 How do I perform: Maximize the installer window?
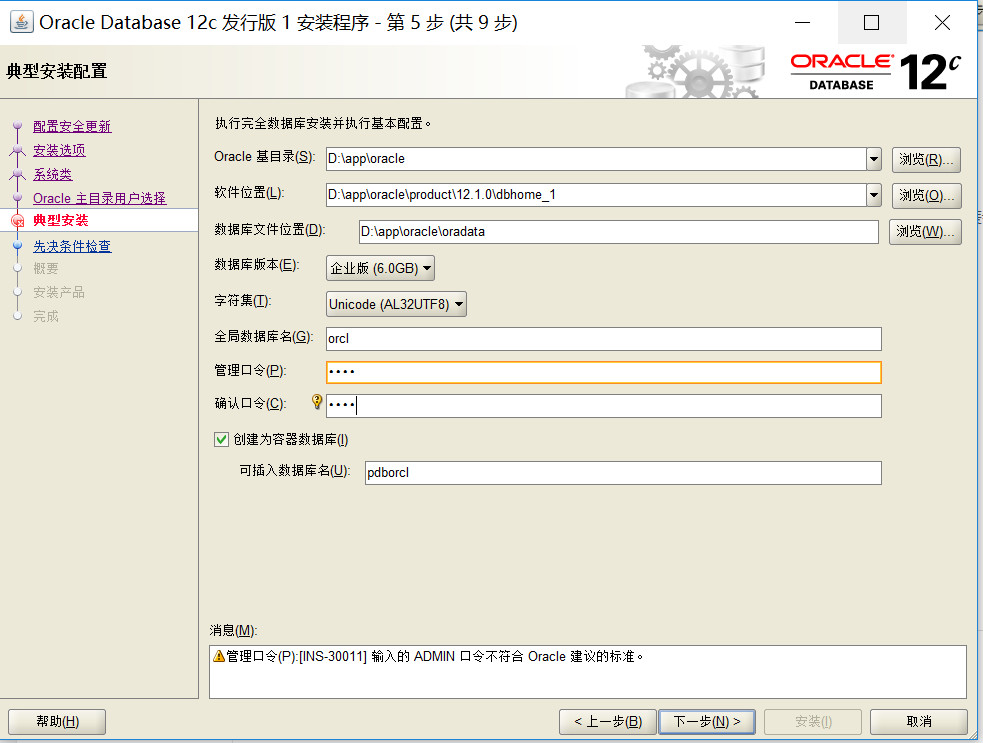pyautogui.click(x=871, y=23)
